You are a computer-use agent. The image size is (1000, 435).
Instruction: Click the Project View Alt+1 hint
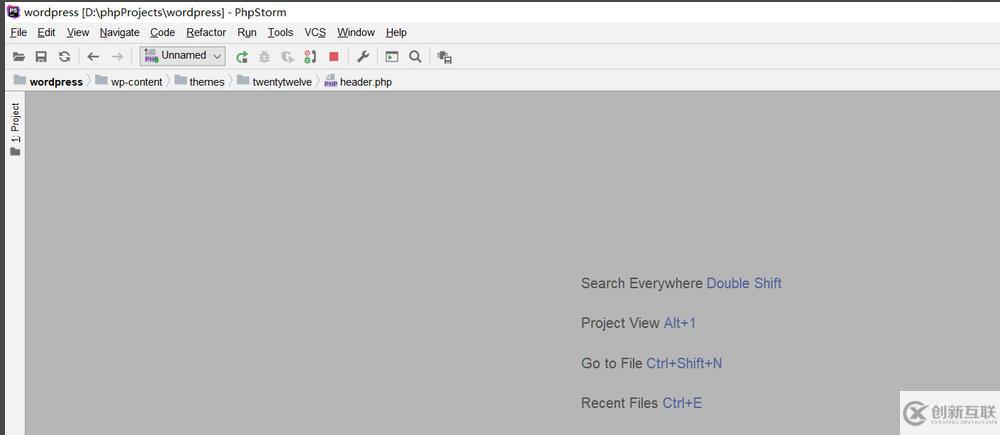coord(638,323)
